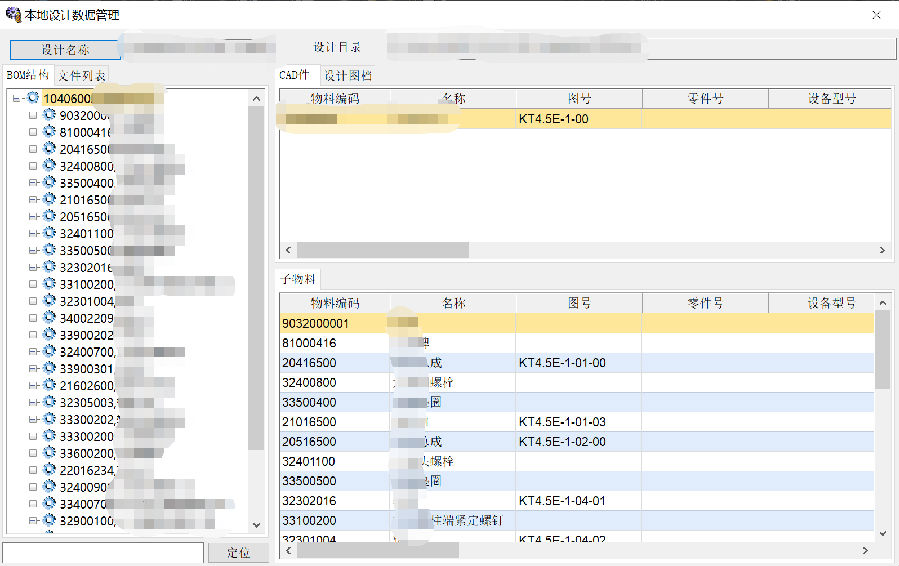Select the gear icon next to 81000416
Viewport: 899px width, 566px height.
pyautogui.click(x=49, y=131)
